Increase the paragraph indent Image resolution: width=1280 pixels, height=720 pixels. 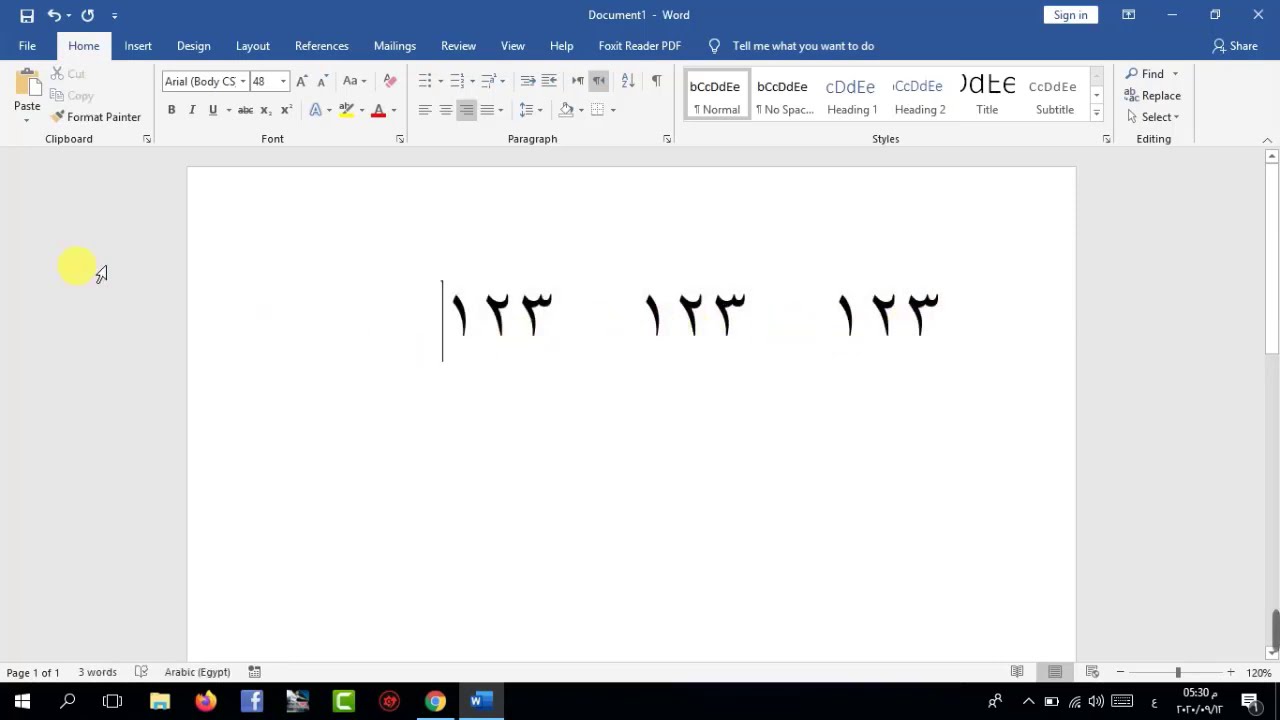[x=549, y=81]
